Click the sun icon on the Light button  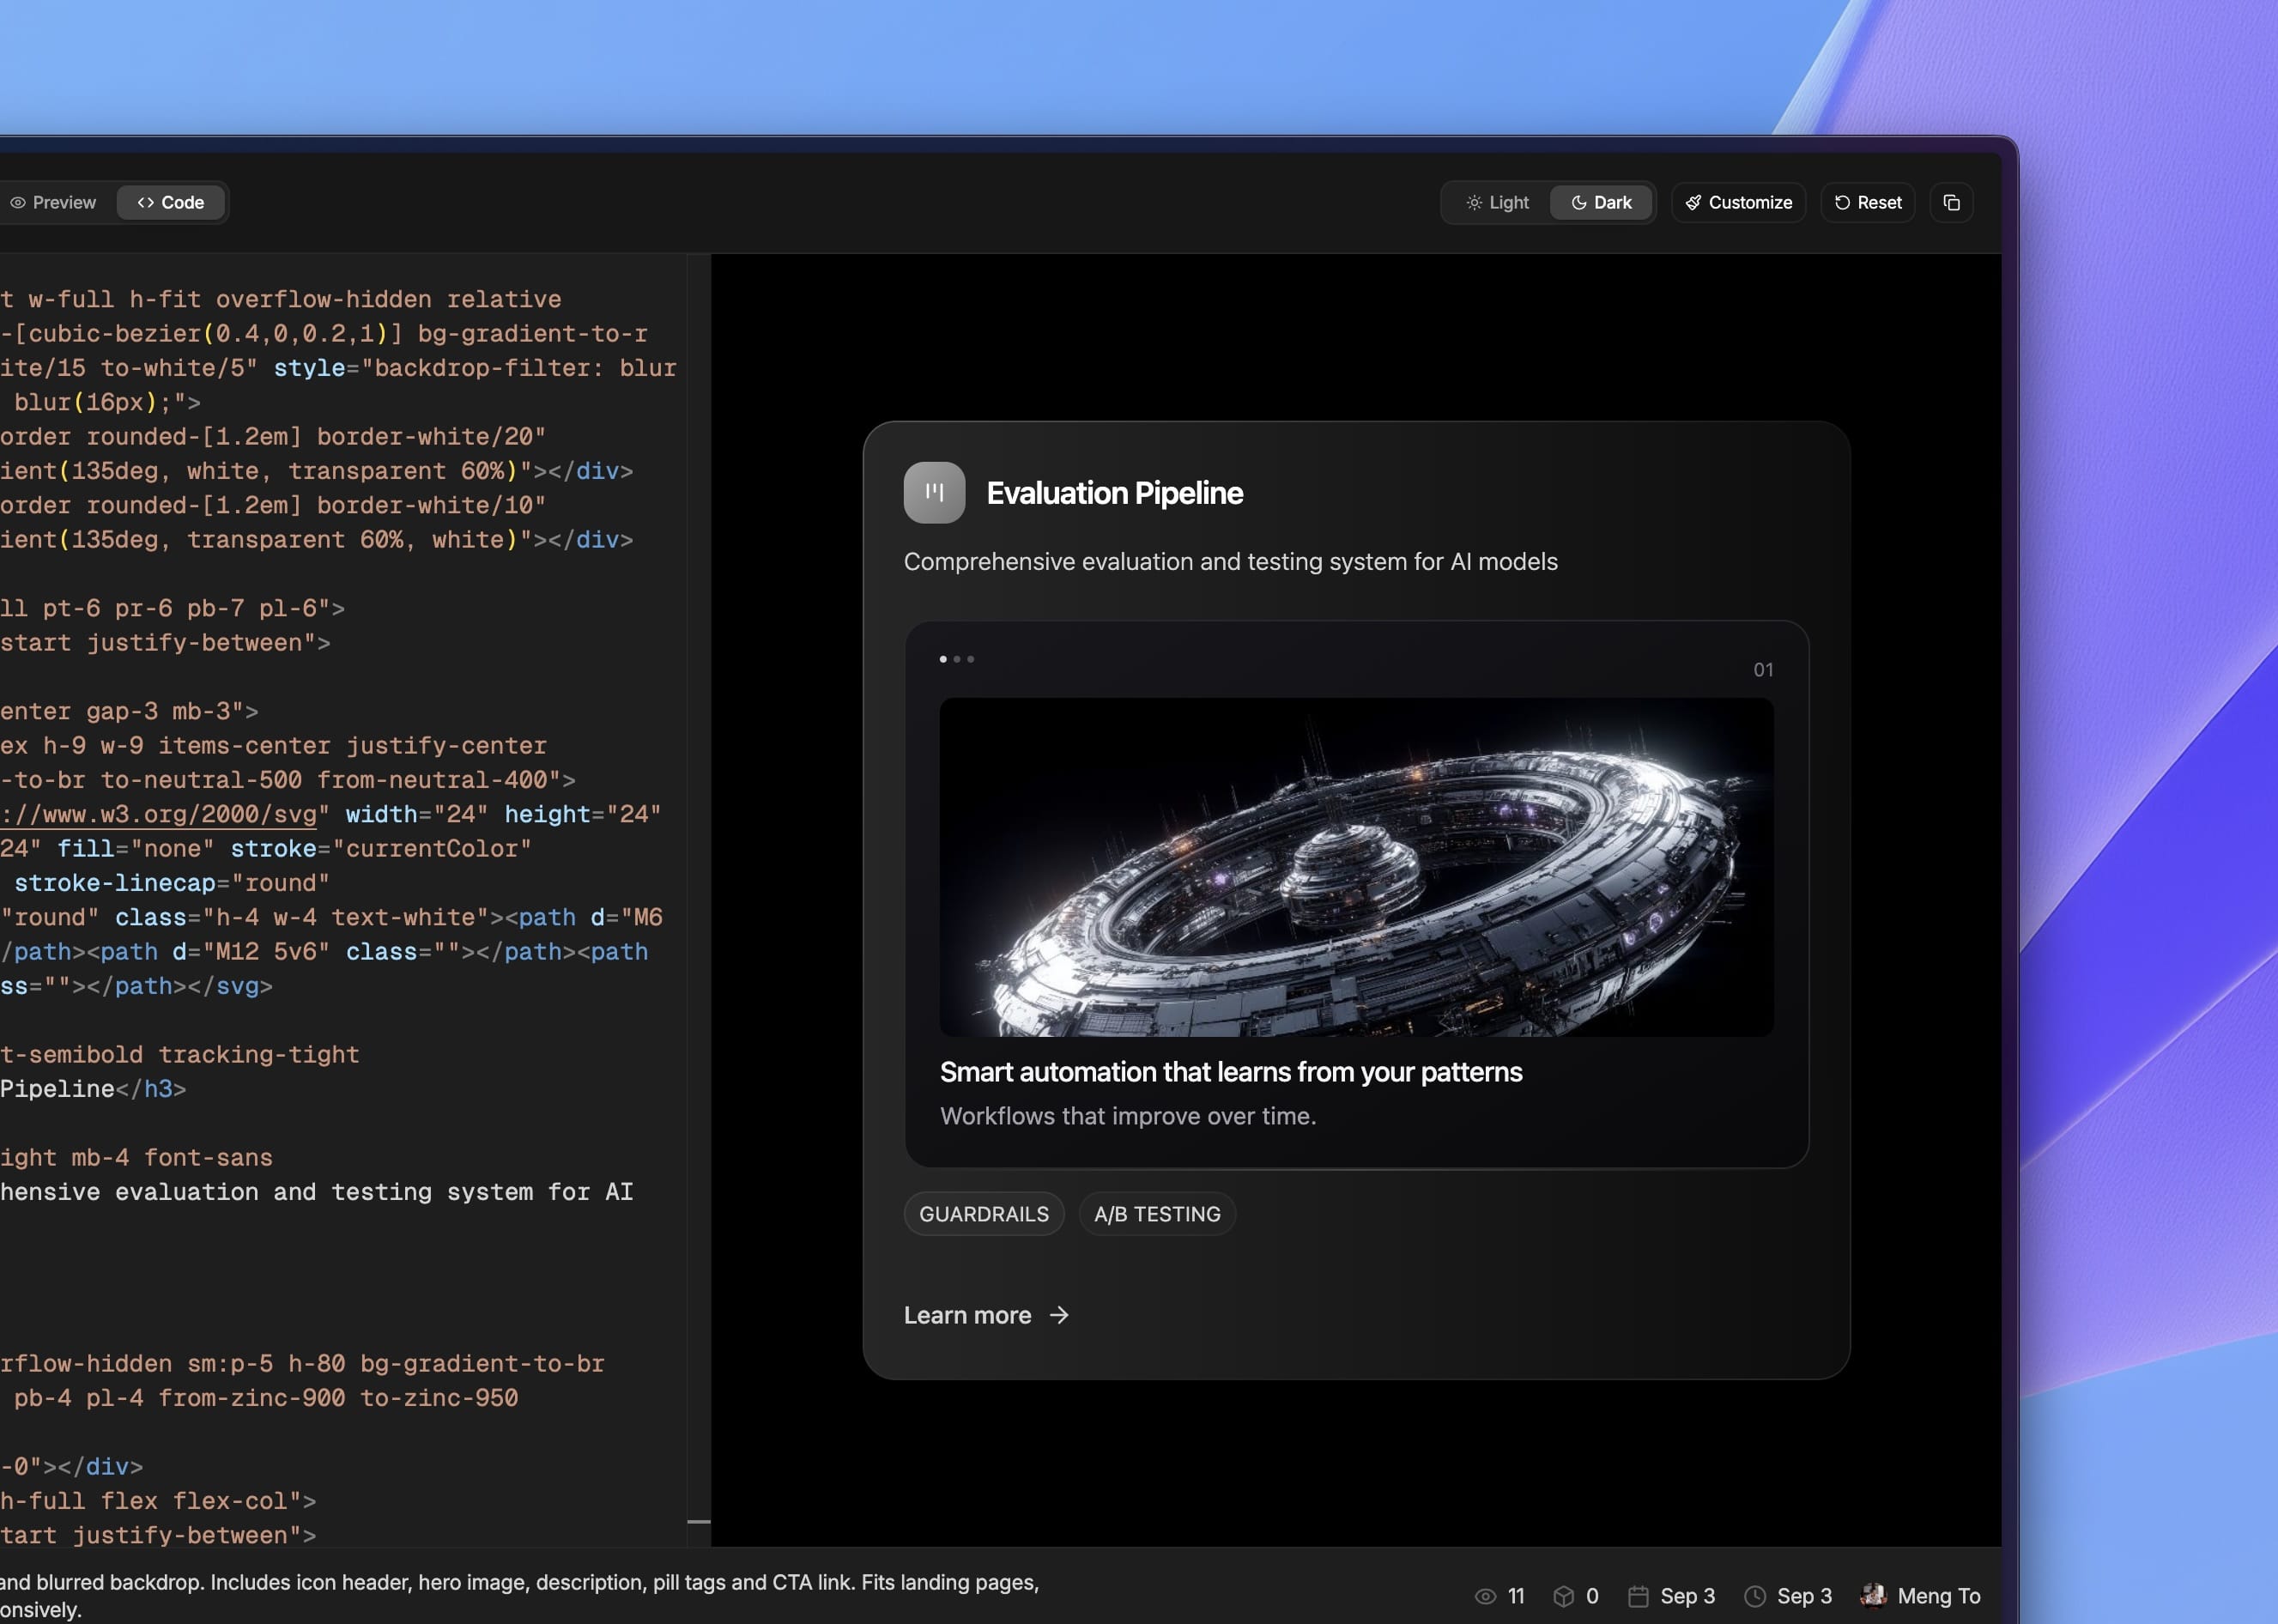(1473, 202)
